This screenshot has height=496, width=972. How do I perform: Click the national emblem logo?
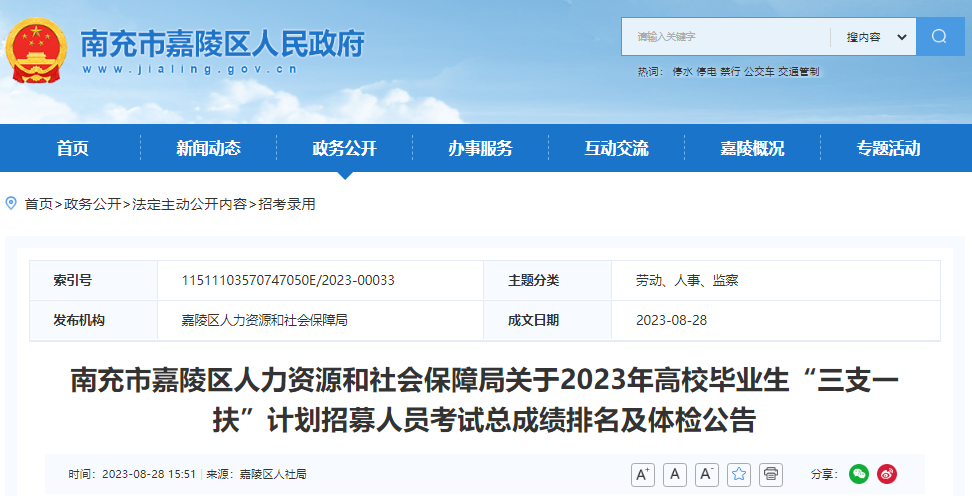coord(36,50)
